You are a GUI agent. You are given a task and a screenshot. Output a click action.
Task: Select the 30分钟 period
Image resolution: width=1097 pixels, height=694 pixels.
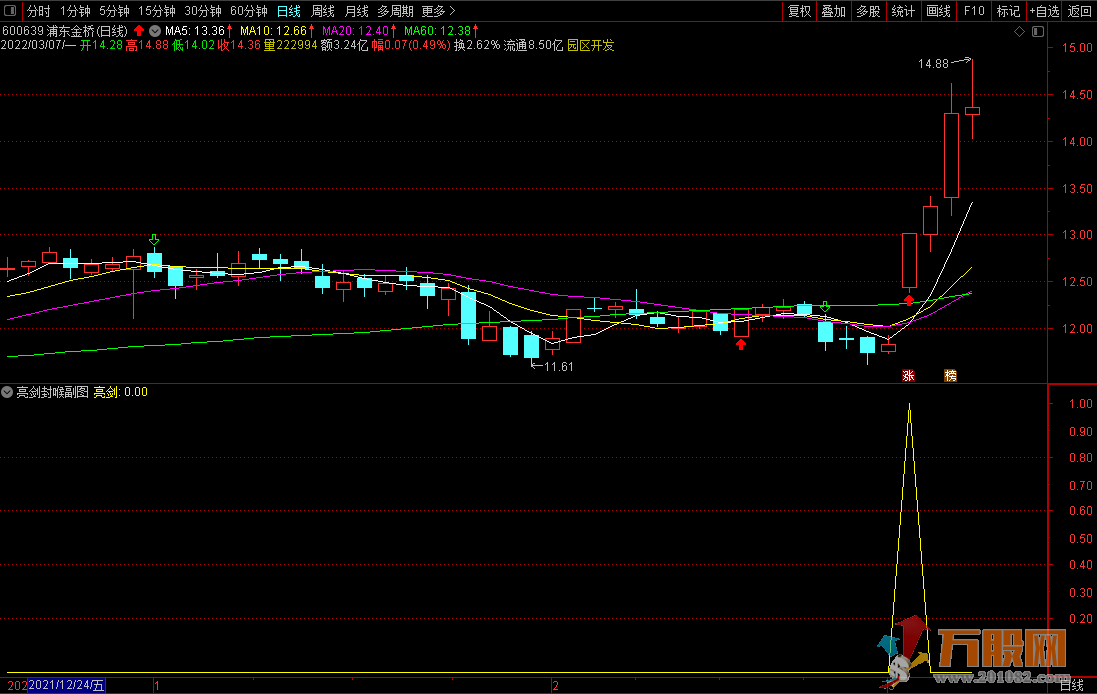coord(203,11)
